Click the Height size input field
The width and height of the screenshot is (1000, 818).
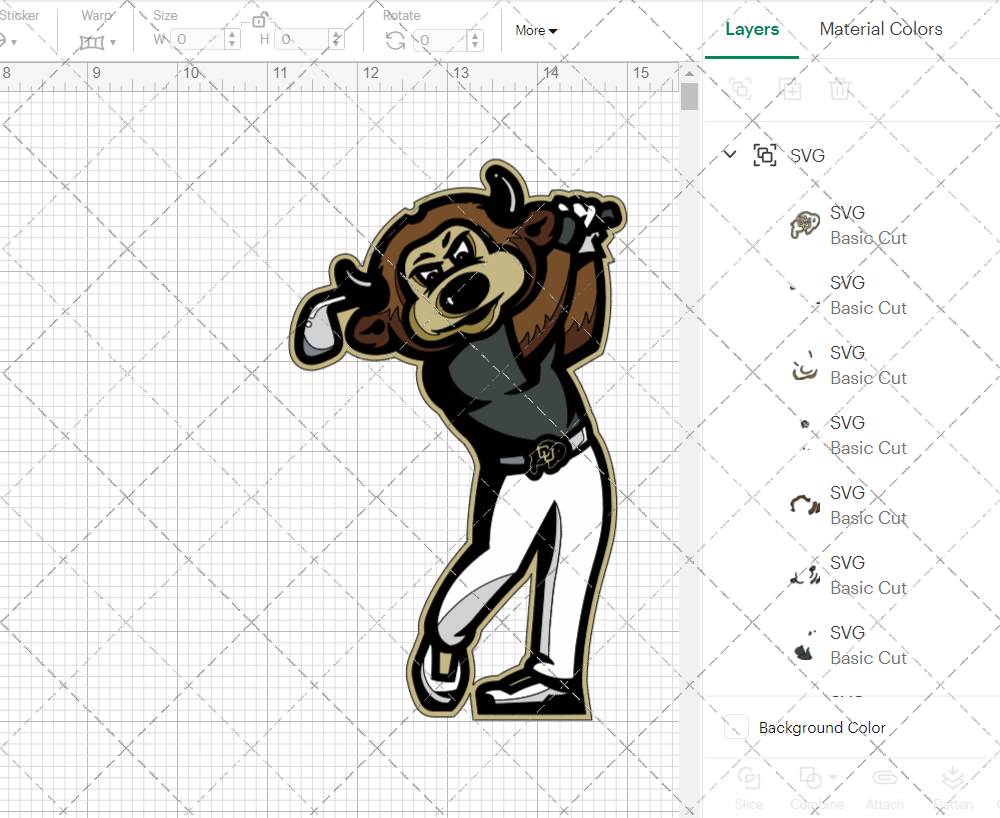[x=302, y=40]
